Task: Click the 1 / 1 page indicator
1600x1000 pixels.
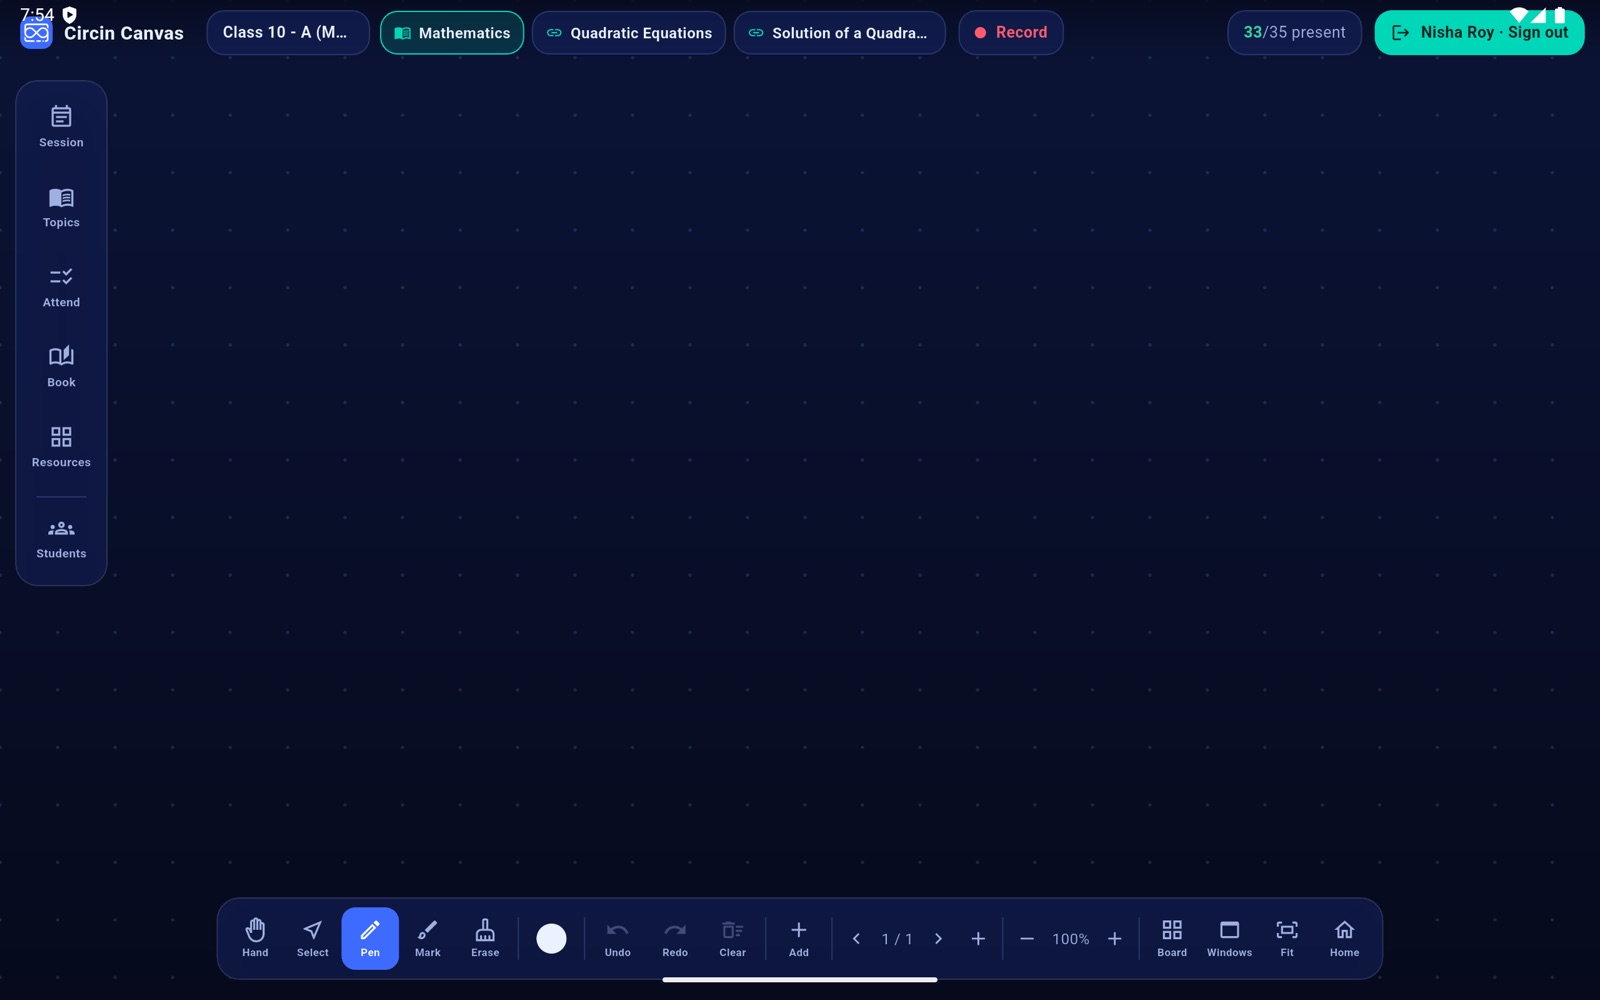Action: pos(897,939)
